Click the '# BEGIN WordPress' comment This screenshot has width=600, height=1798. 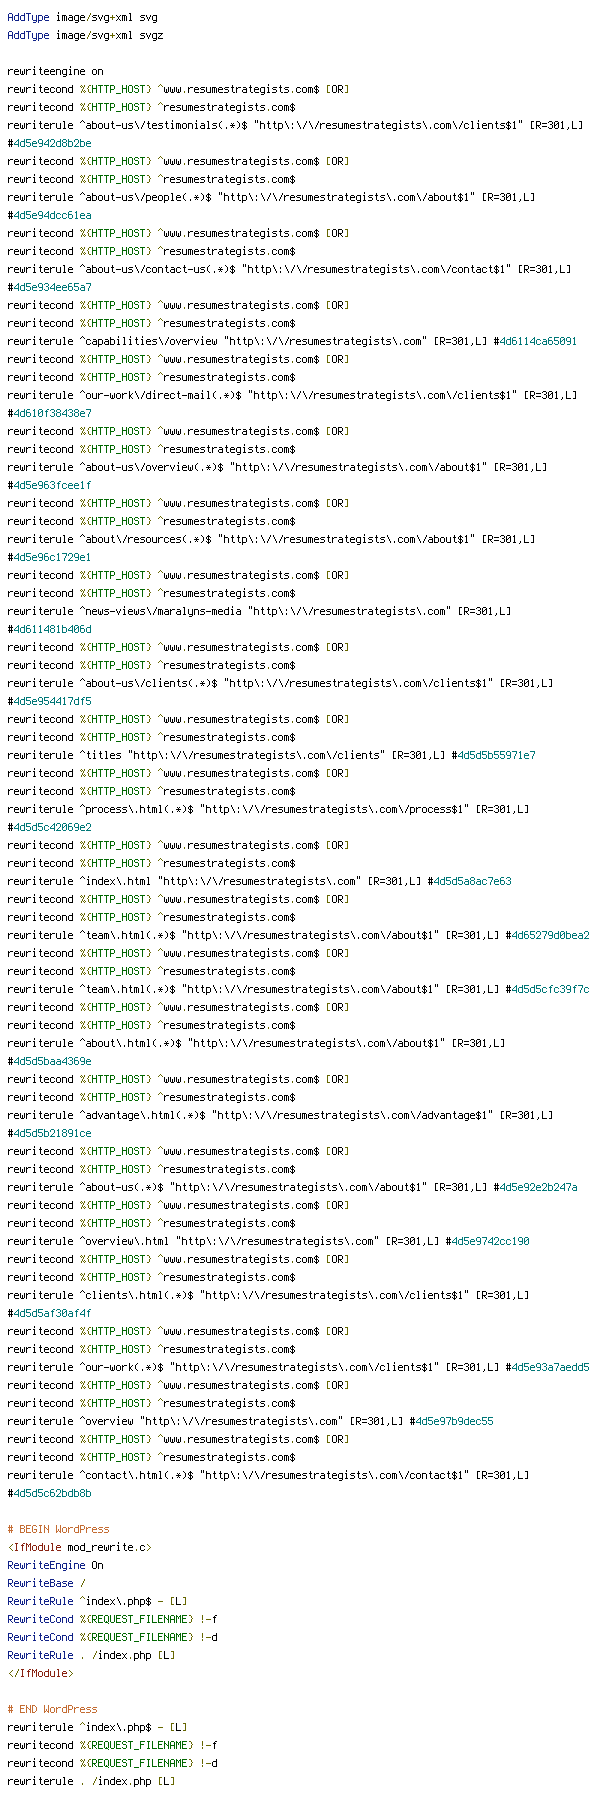coord(58,1530)
